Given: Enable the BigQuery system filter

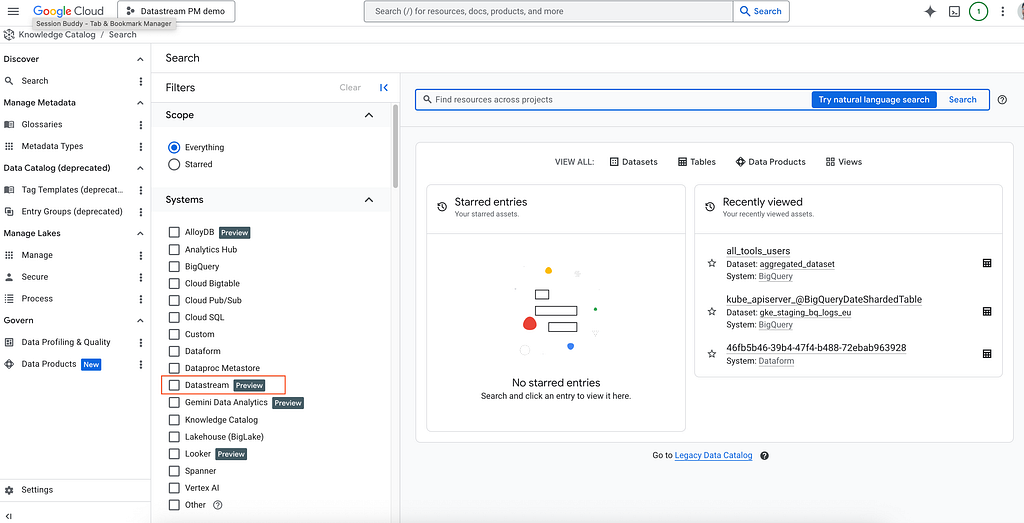Looking at the screenshot, I should click(174, 266).
